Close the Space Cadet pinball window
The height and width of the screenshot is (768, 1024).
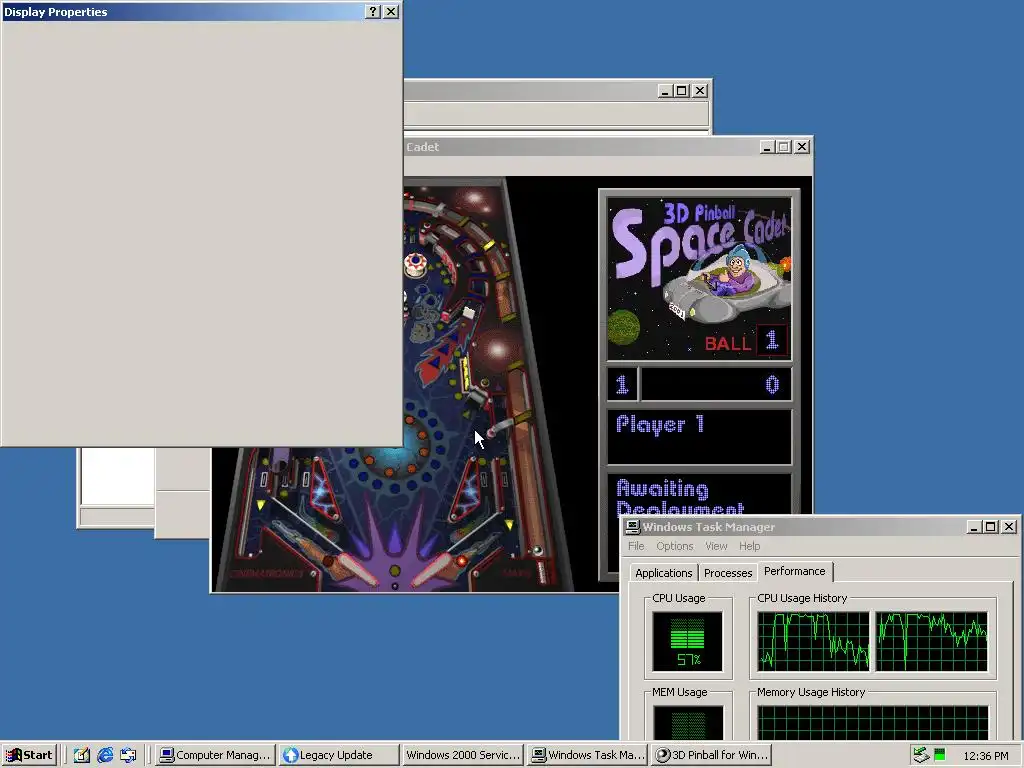coord(802,147)
